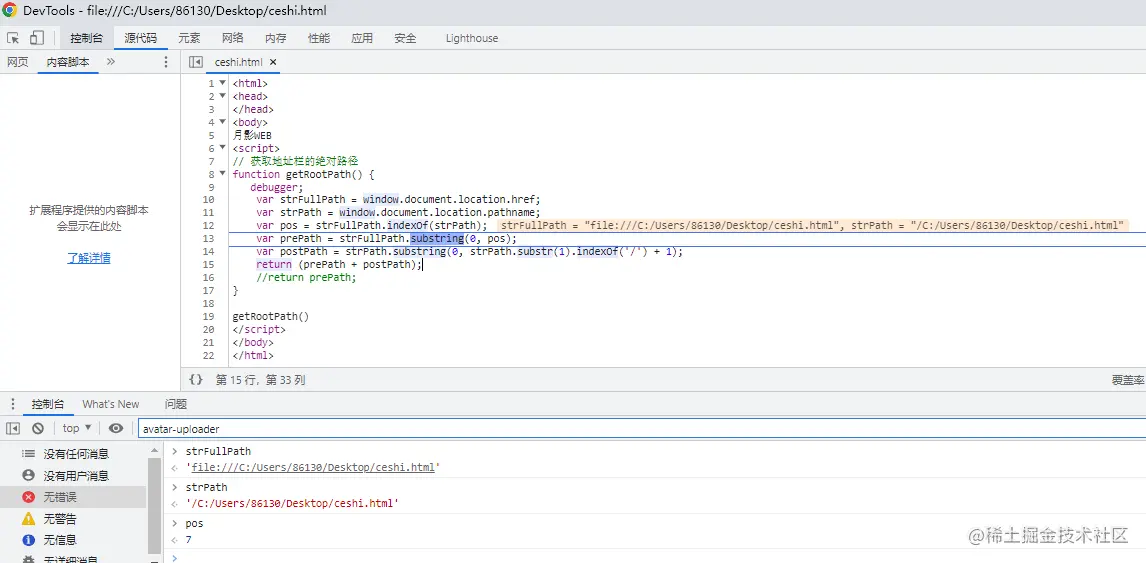Click the console sidebar scrollbar
Screen dimensions: 1146x563
154,505
